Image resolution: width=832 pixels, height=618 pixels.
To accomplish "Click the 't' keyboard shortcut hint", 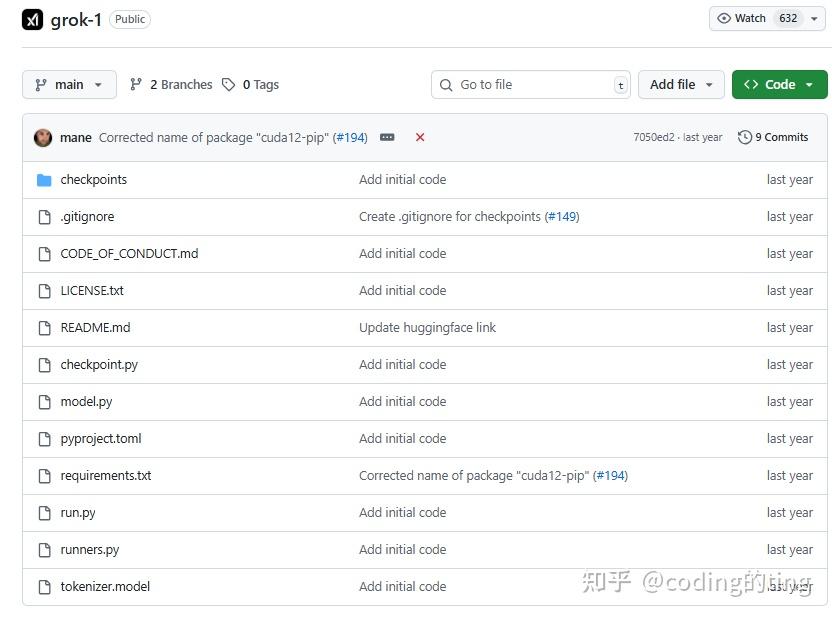I will pos(620,85).
